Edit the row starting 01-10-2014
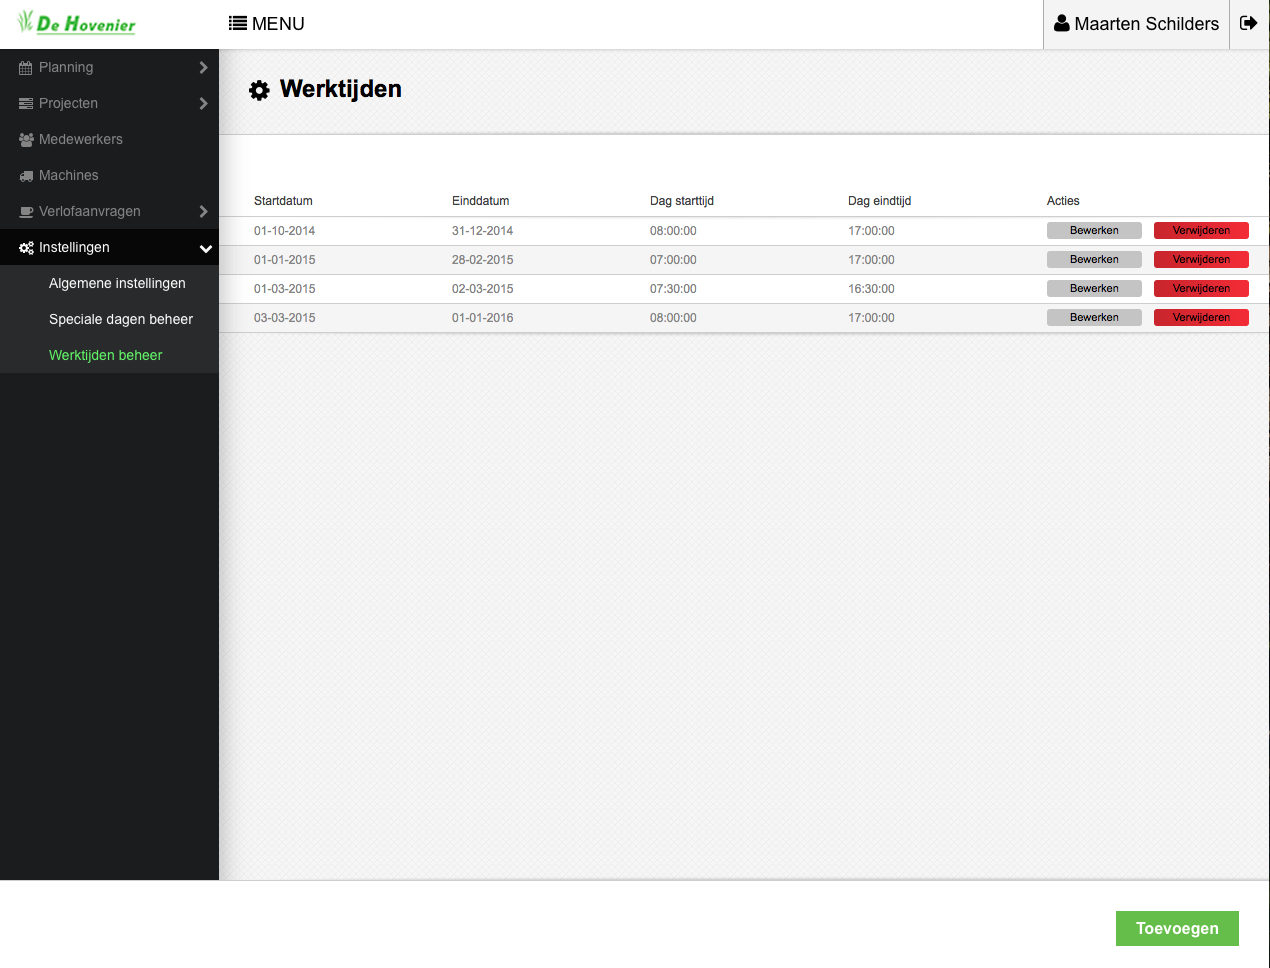Viewport: 1270px width, 968px height. coord(1094,230)
